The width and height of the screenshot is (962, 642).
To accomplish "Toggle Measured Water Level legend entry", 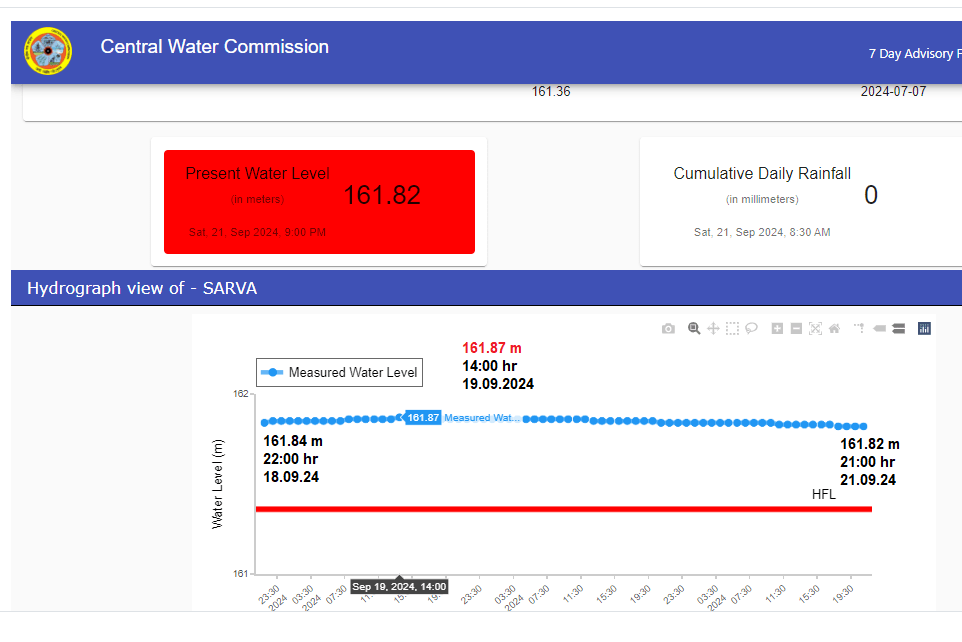I will [339, 373].
